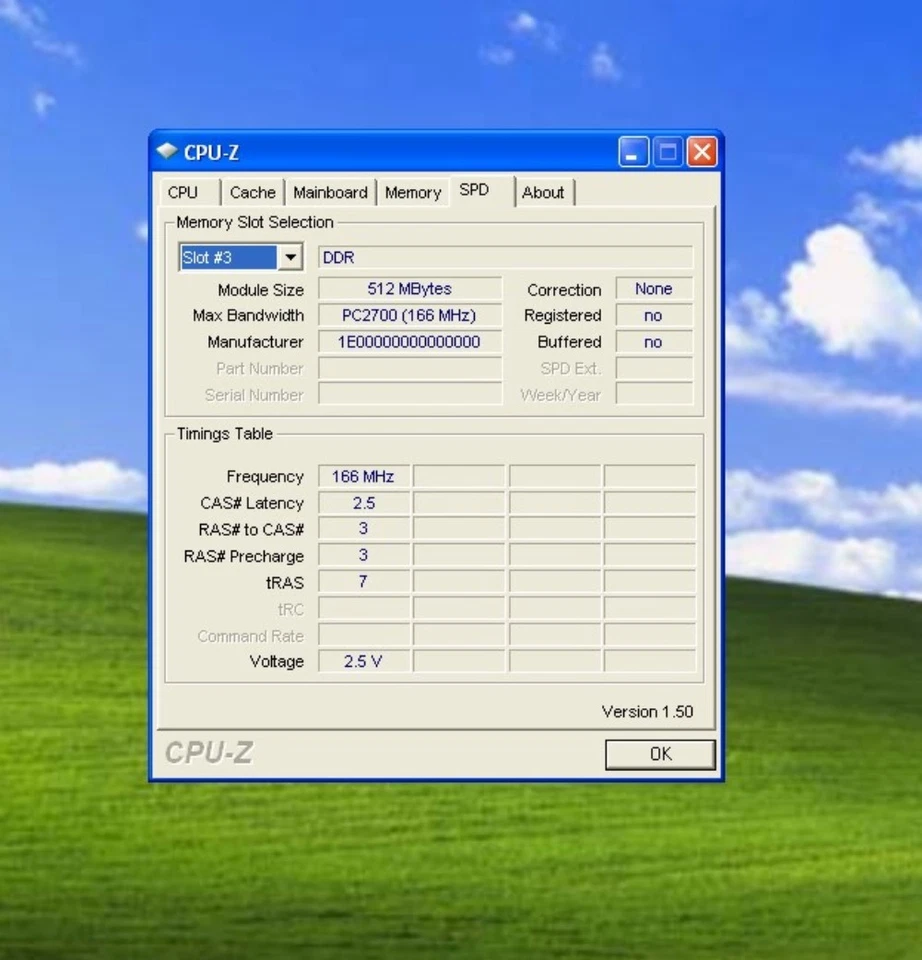The width and height of the screenshot is (922, 960).
Task: Click the OK button
Action: click(660, 754)
